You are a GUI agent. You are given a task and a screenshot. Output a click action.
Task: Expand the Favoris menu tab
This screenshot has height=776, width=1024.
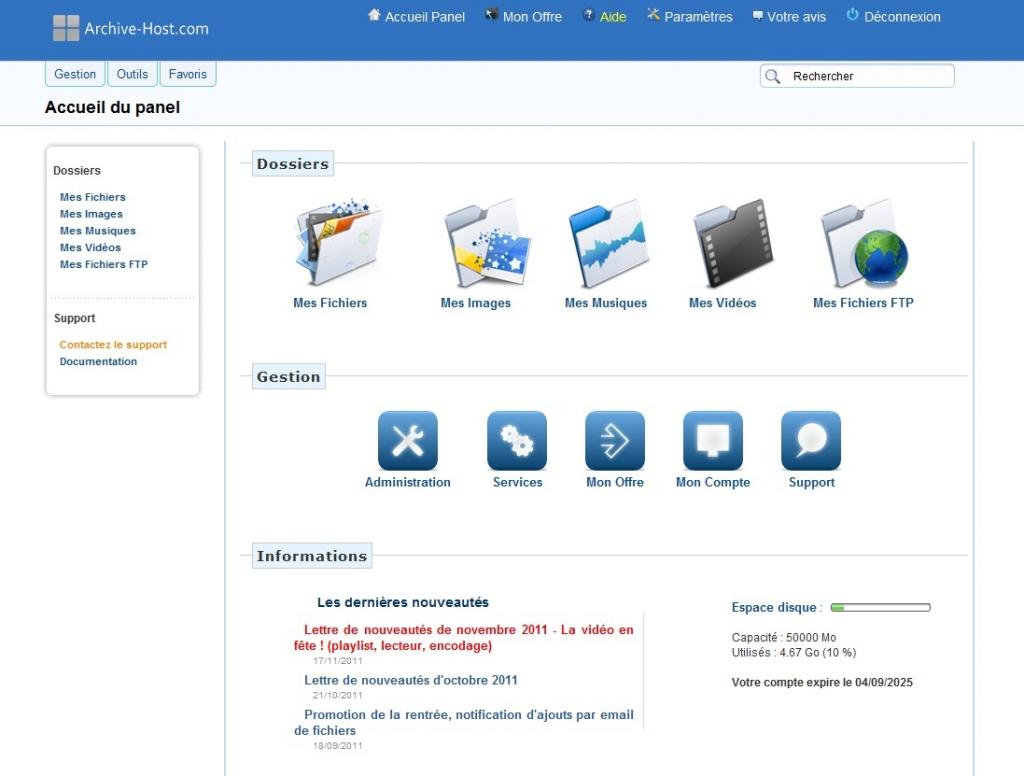point(188,74)
